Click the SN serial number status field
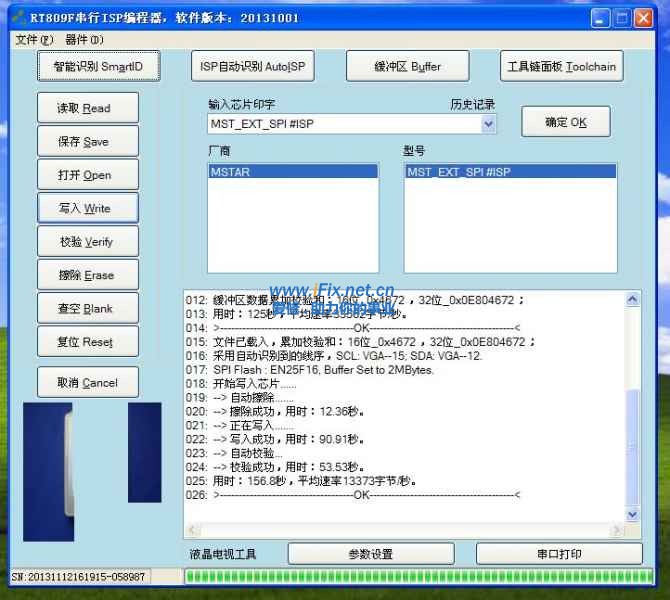Screen dimensions: 670x600 [x=79, y=577]
